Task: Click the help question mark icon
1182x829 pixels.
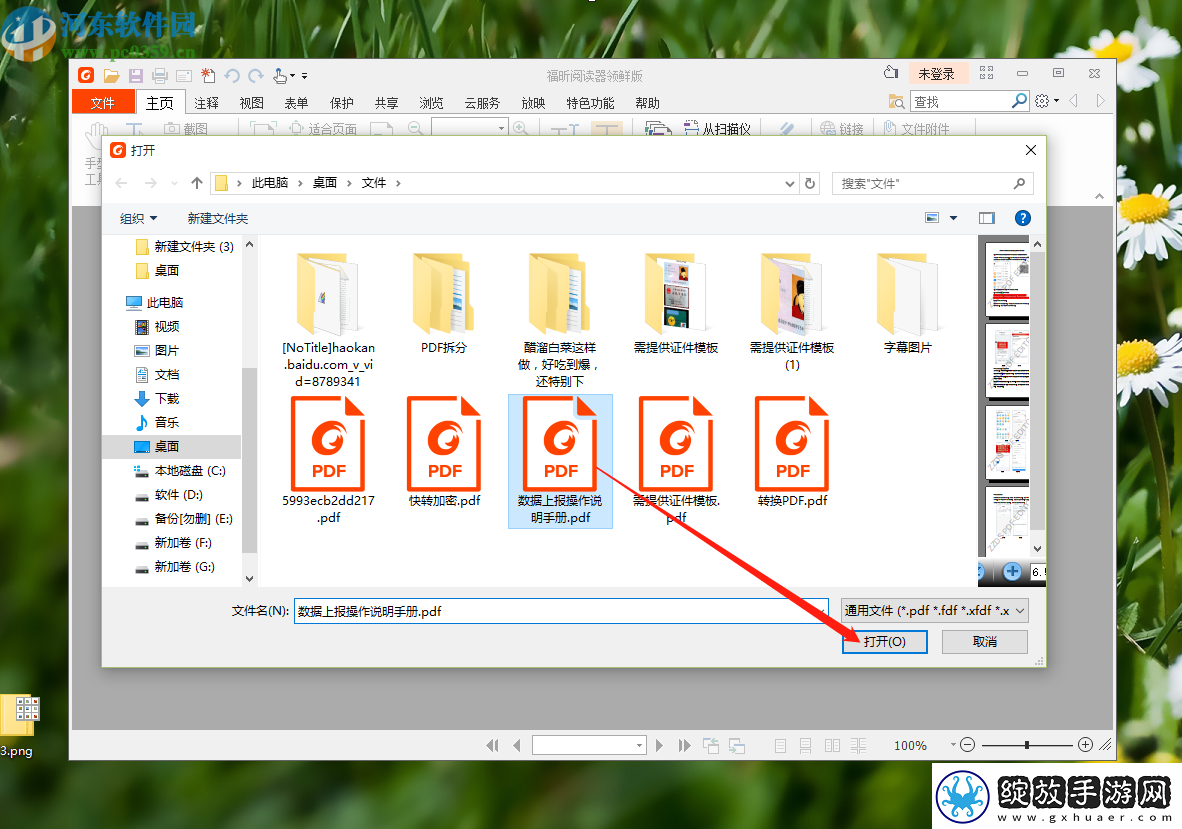Action: [1022, 218]
